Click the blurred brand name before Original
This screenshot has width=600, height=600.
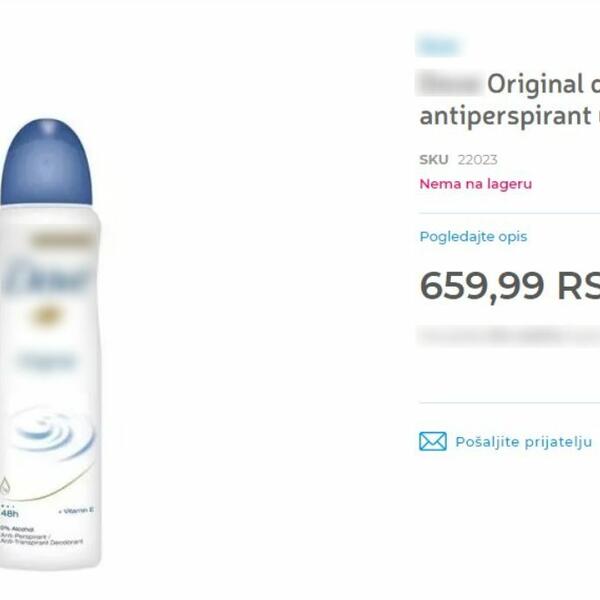pyautogui.click(x=450, y=83)
